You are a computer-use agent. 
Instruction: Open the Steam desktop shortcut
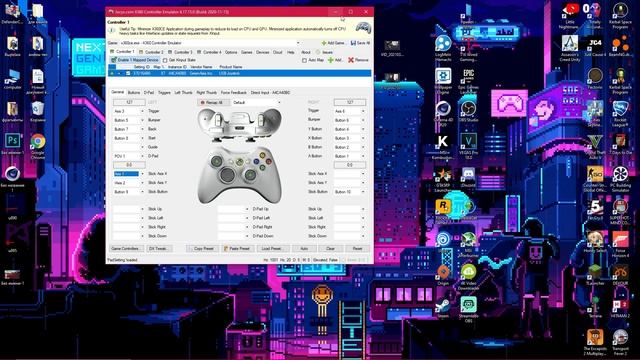click(x=443, y=305)
